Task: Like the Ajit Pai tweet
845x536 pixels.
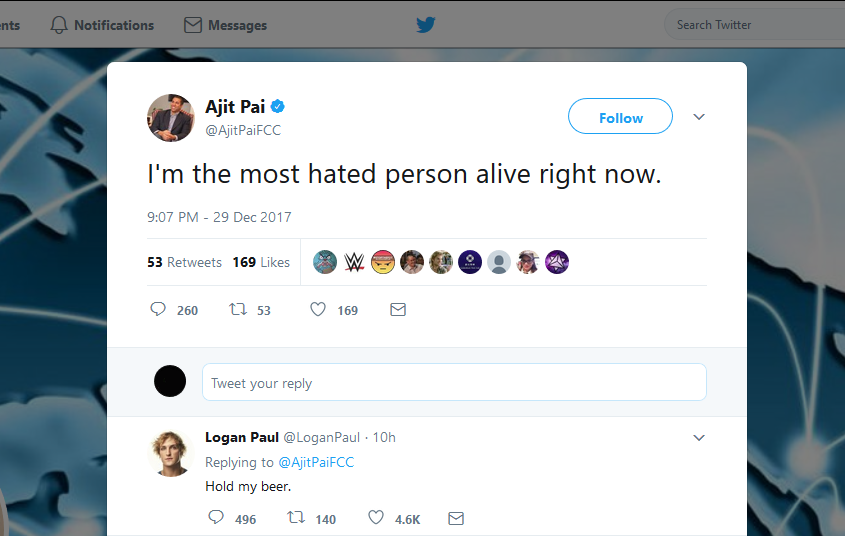Action: (x=318, y=310)
